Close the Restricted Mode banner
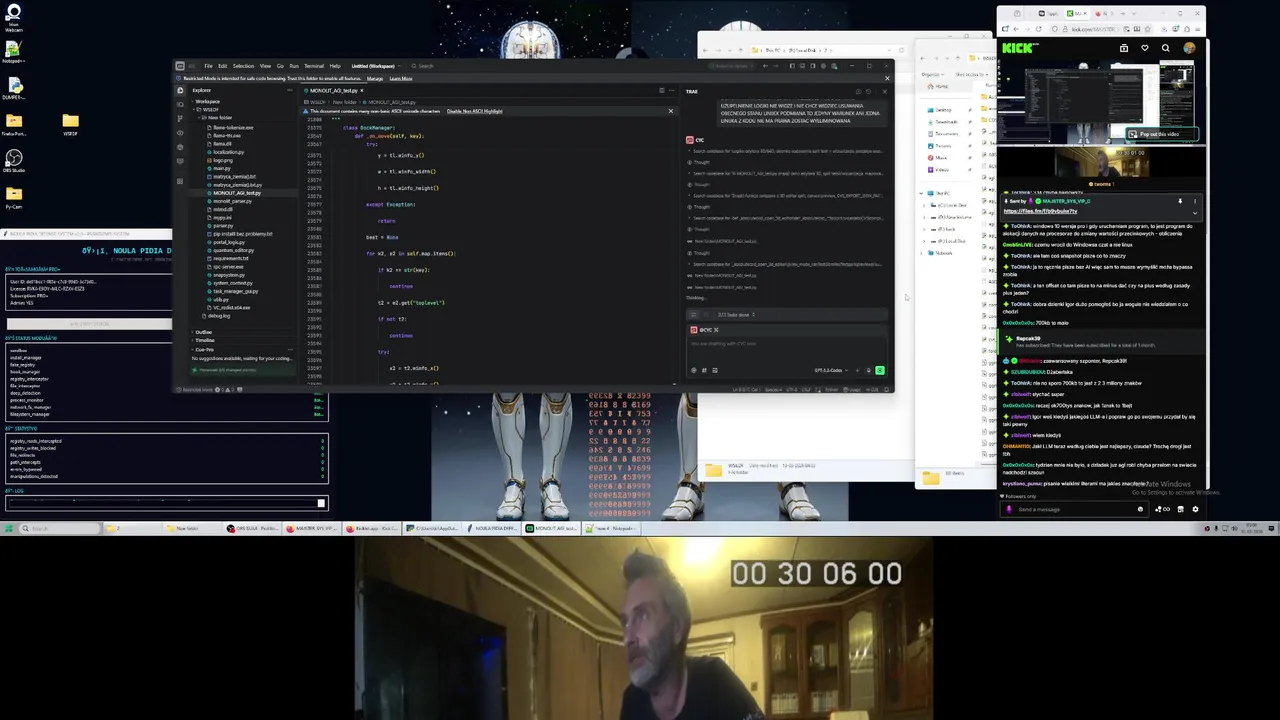Viewport: 1280px width, 720px height. [x=887, y=78]
